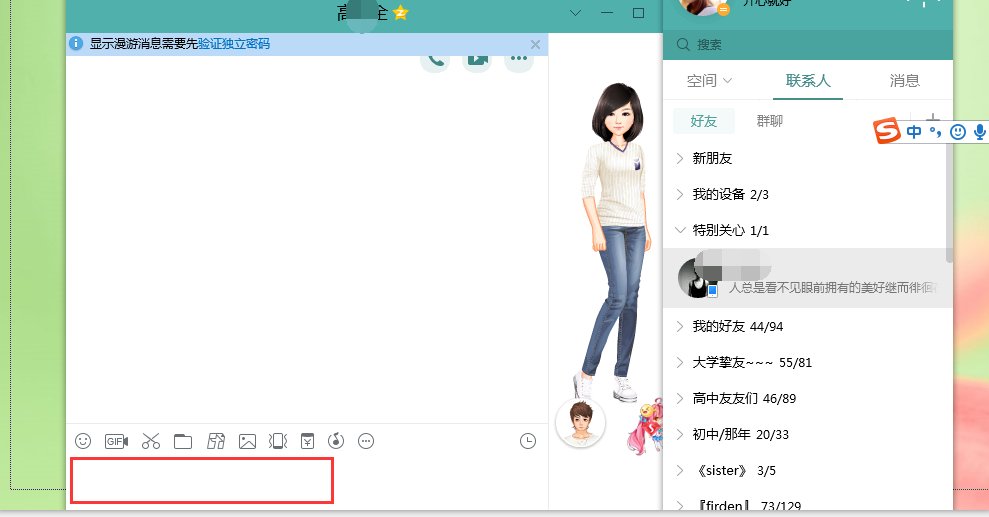Click the Sogou input method logo
The image size is (989, 517).
tap(887, 131)
